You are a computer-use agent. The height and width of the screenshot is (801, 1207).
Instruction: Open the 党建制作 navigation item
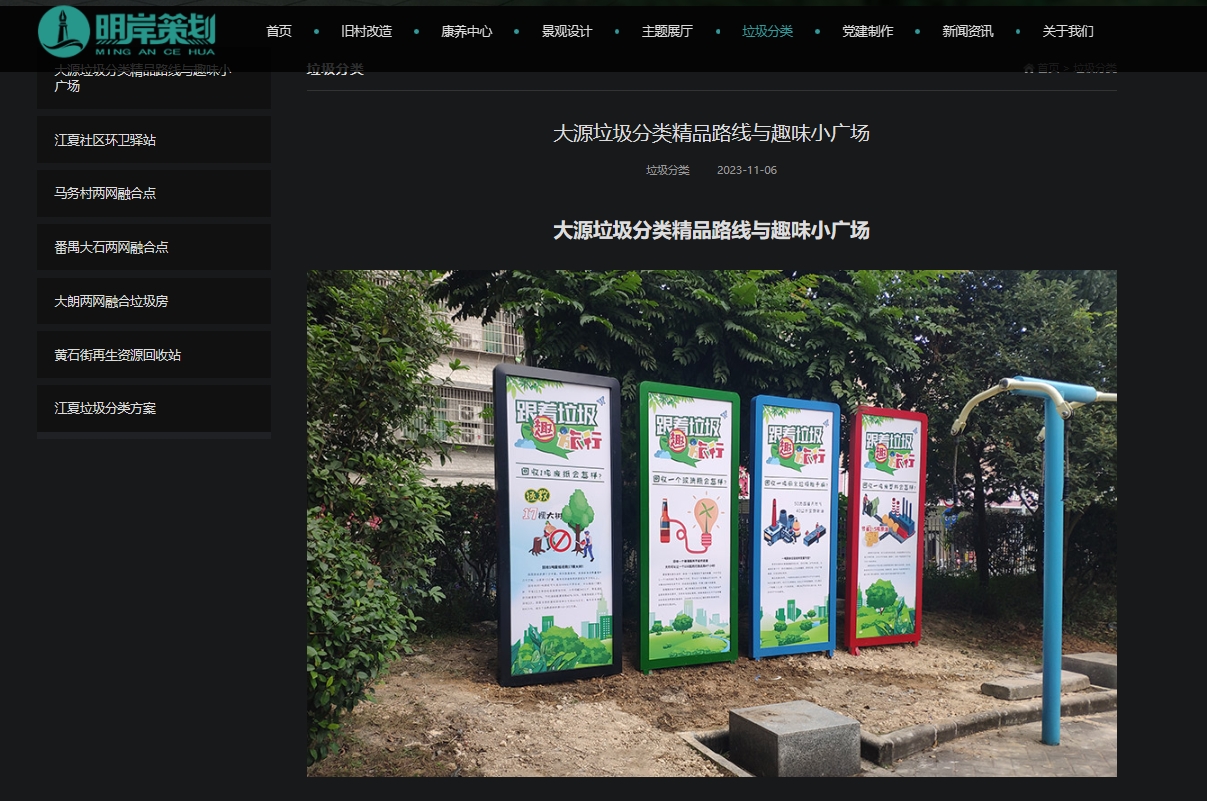point(867,31)
